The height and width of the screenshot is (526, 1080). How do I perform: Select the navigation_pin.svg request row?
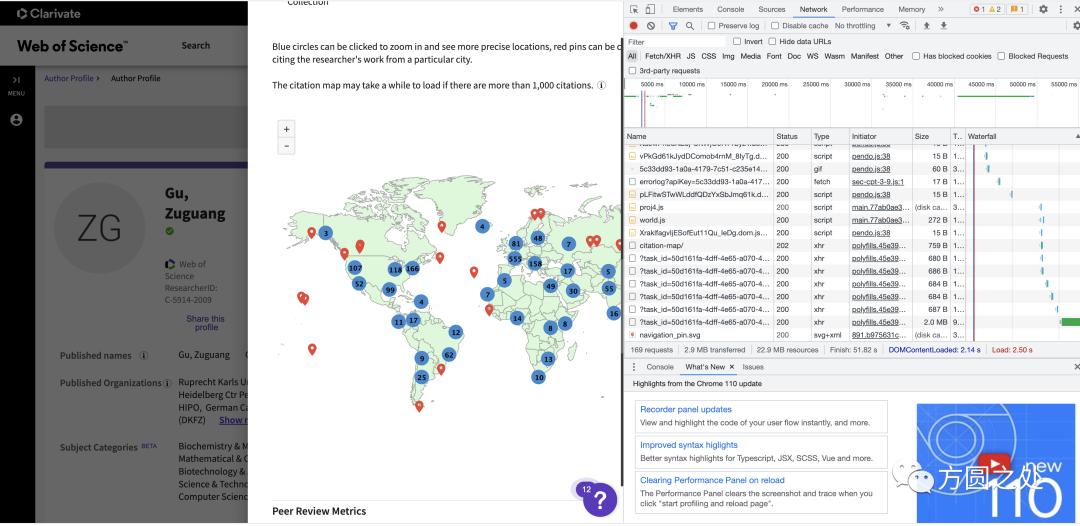pos(852,335)
